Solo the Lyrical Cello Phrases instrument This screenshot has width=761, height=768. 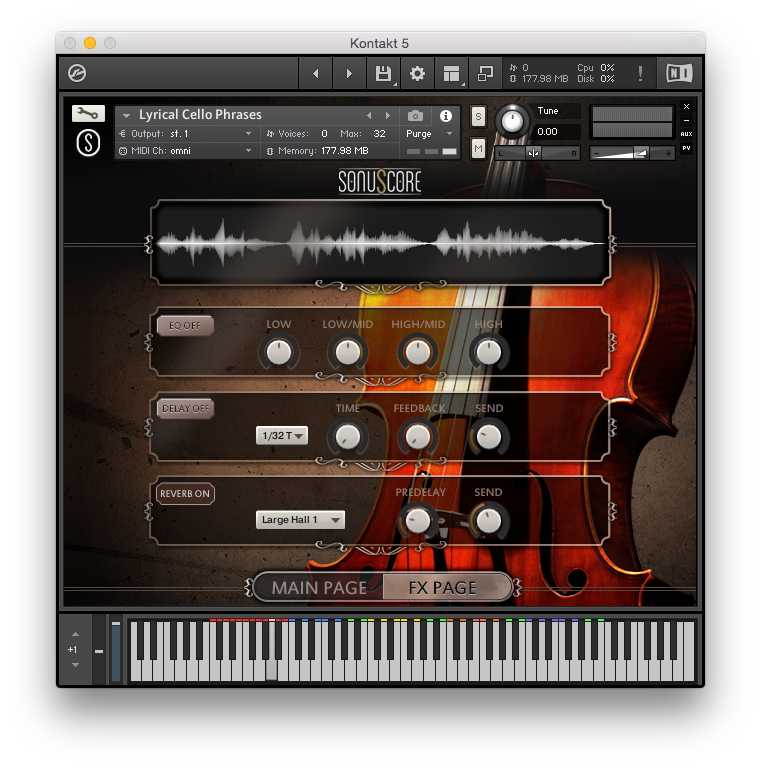[478, 117]
